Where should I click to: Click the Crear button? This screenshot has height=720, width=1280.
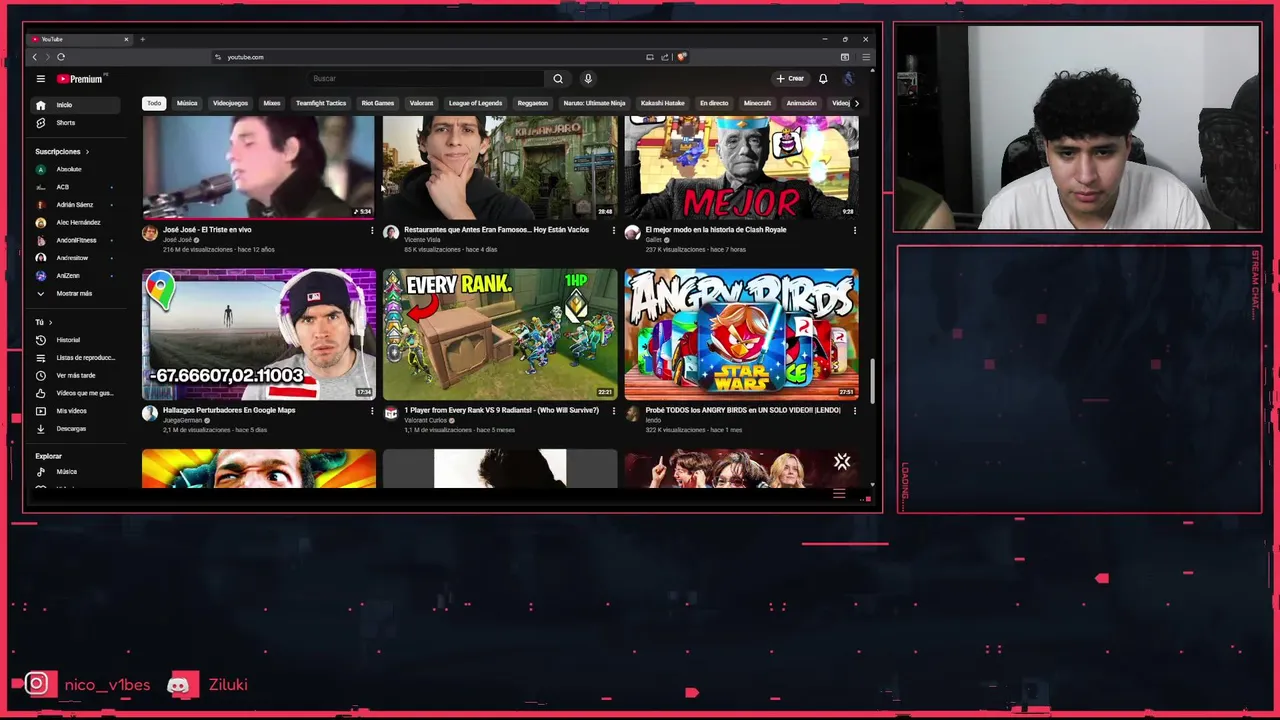pyautogui.click(x=790, y=78)
